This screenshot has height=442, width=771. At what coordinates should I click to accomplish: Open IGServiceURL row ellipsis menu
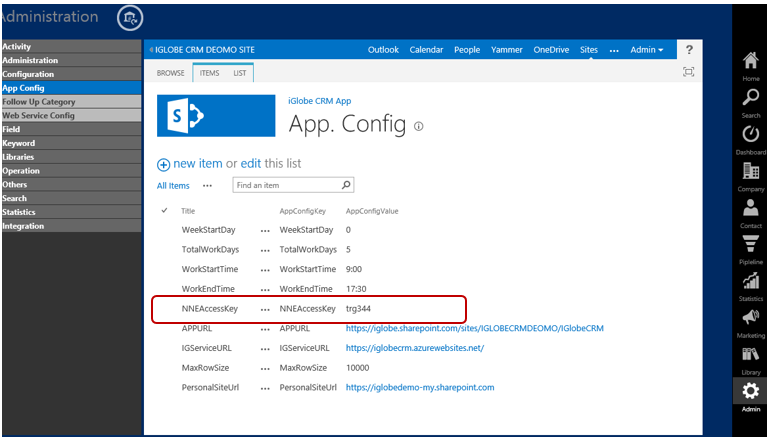tap(265, 349)
